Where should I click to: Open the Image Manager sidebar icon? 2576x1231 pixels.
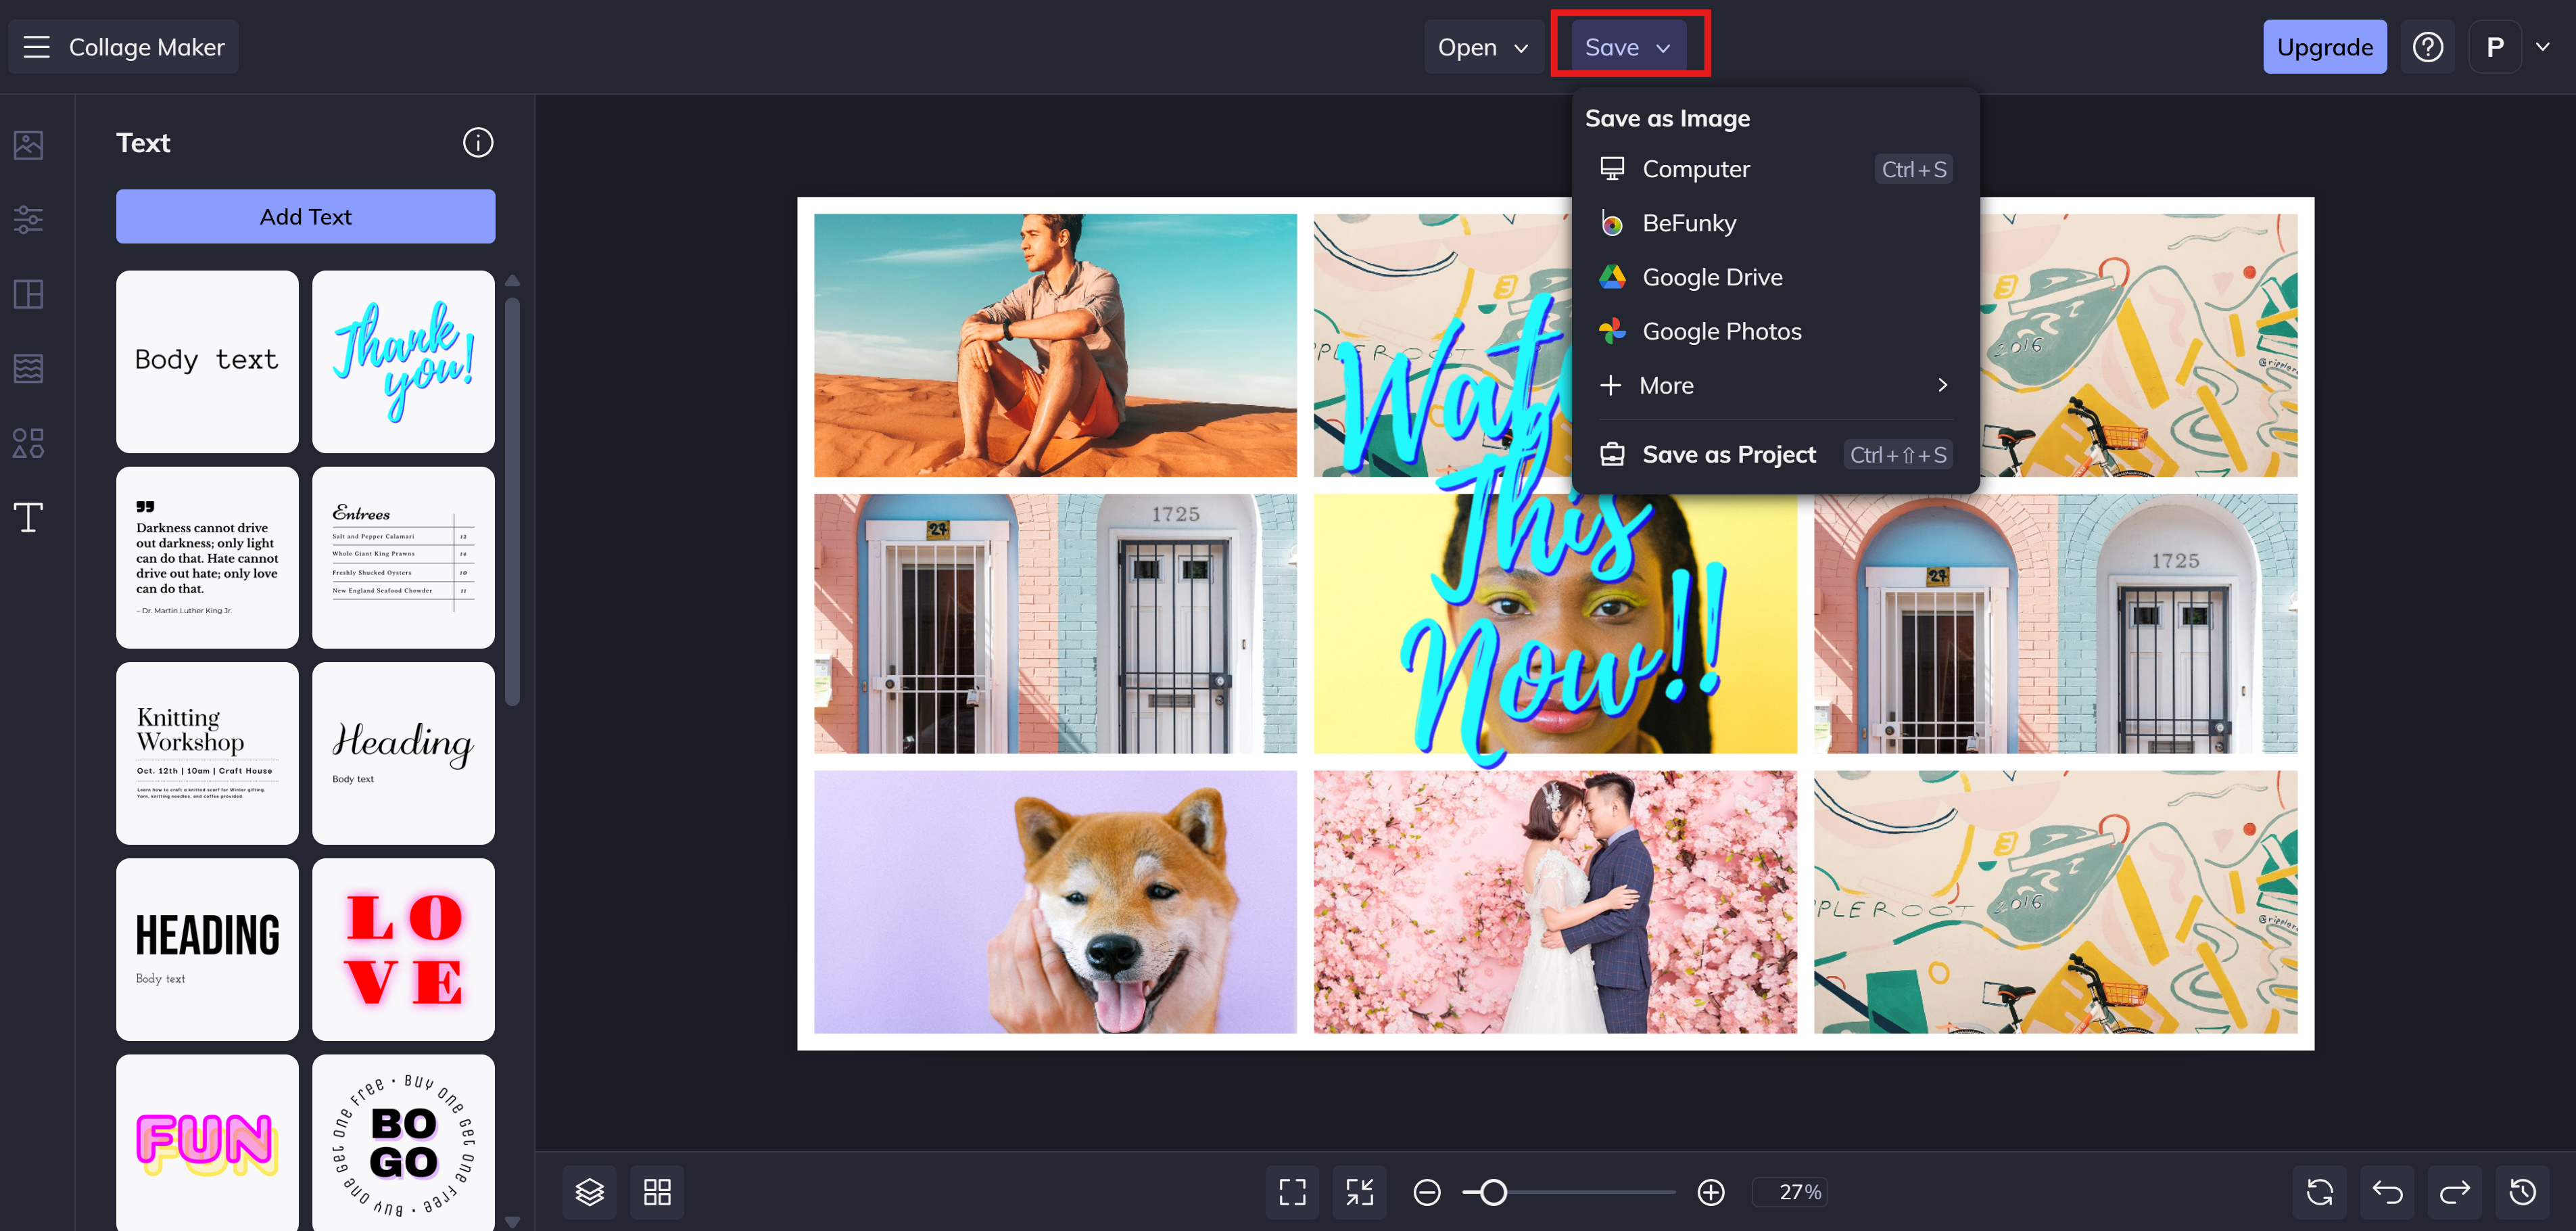pyautogui.click(x=28, y=145)
